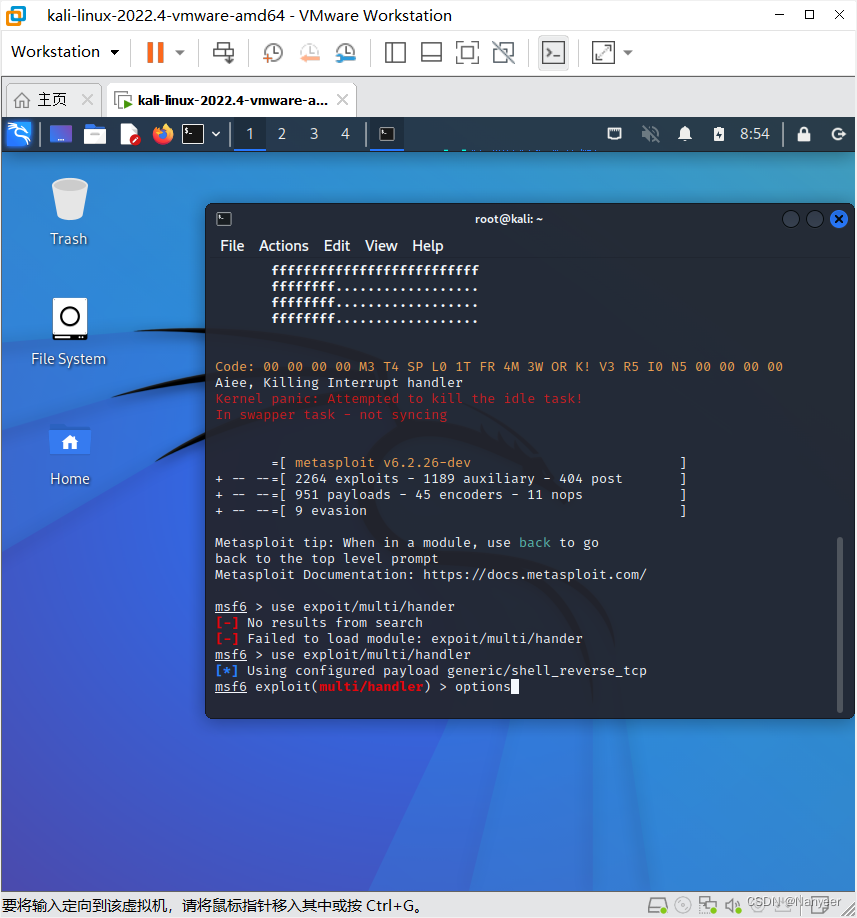Expand the terminal launcher dropdown arrow
This screenshot has width=857, height=918.
(x=216, y=134)
